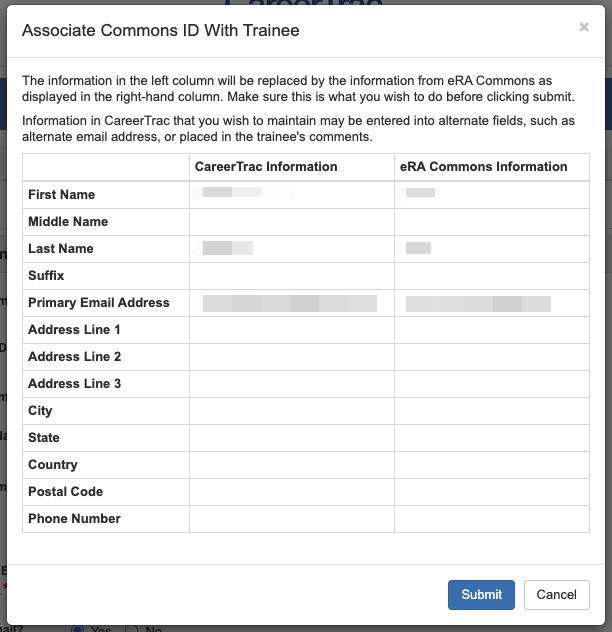Click the Phone Number row label
The image size is (612, 632).
(74, 519)
